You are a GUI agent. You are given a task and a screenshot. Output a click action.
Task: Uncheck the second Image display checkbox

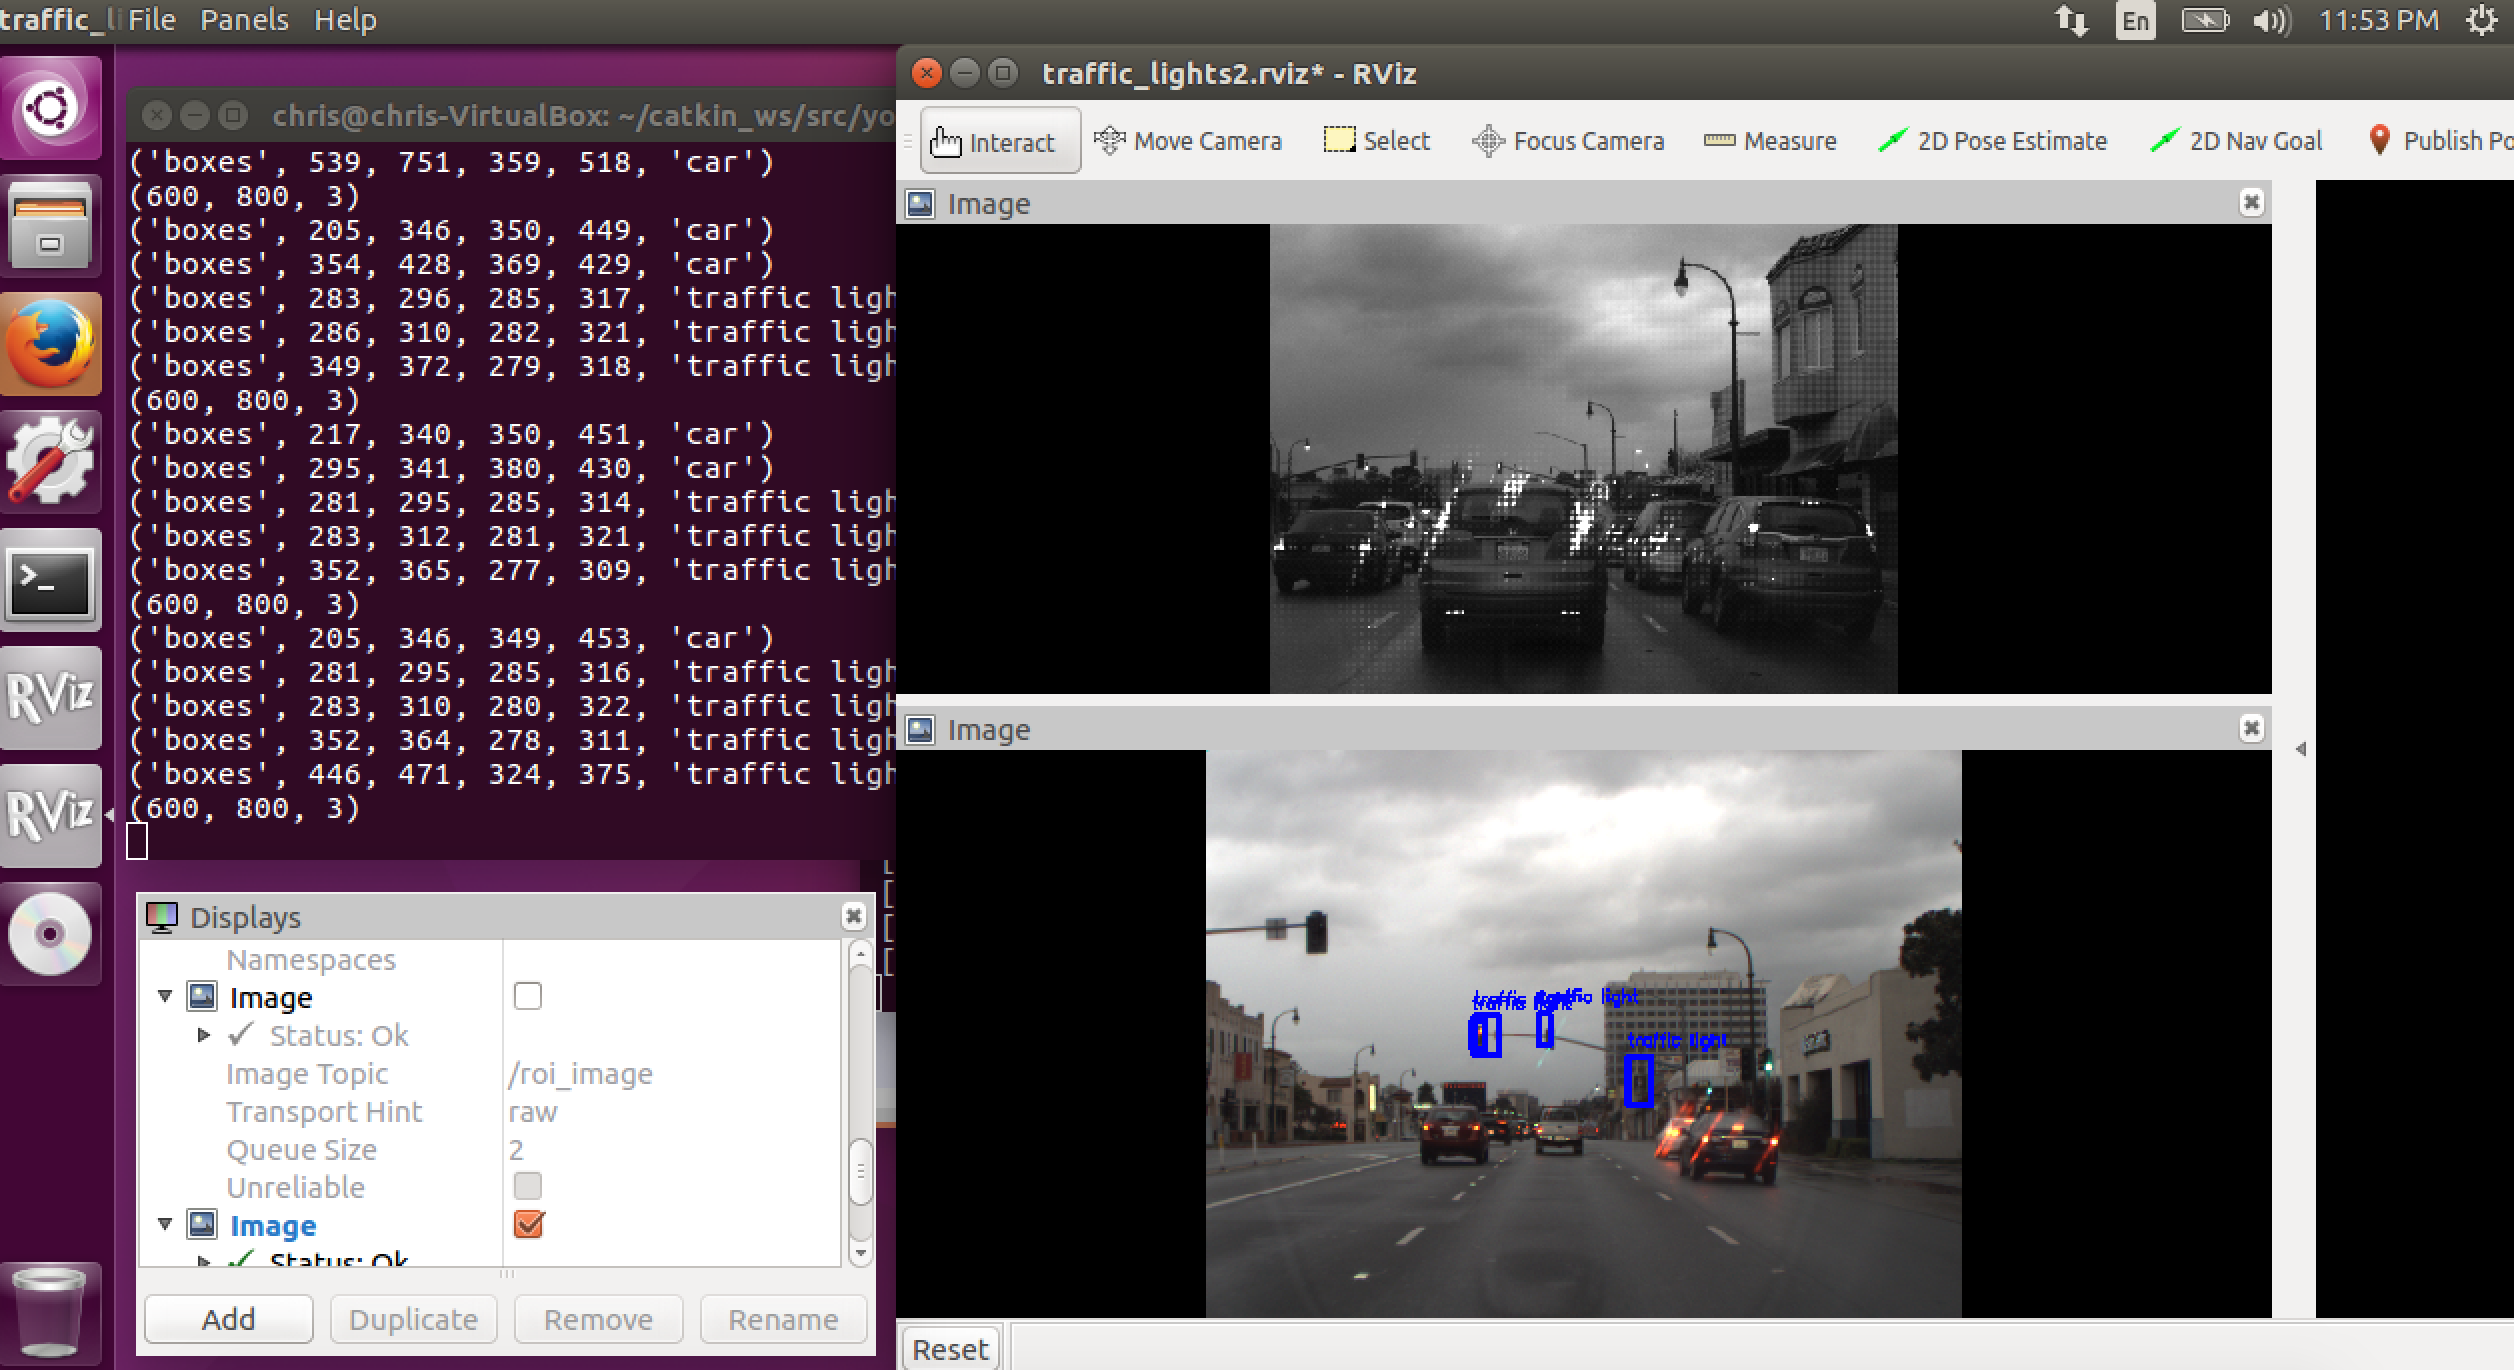(x=528, y=1224)
